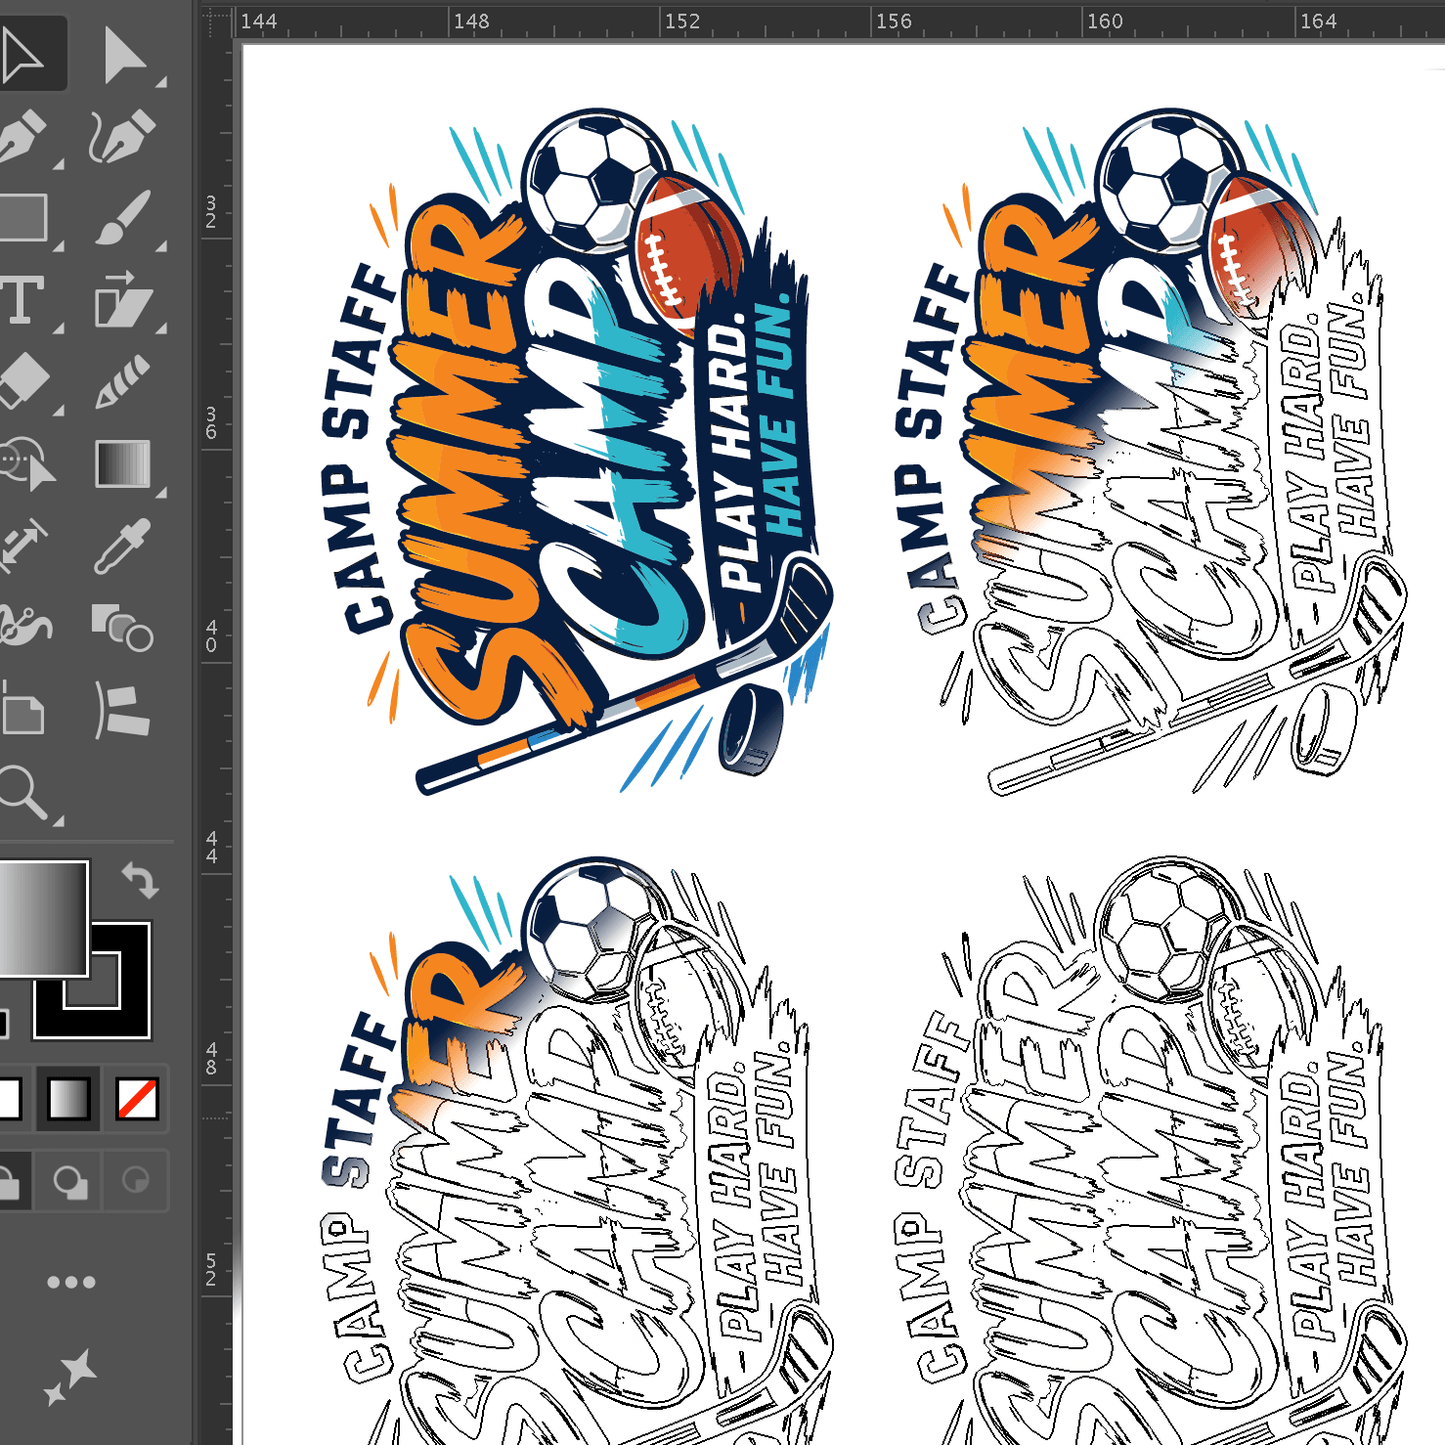Select the square-to-parallelogram transform tool

124,300
